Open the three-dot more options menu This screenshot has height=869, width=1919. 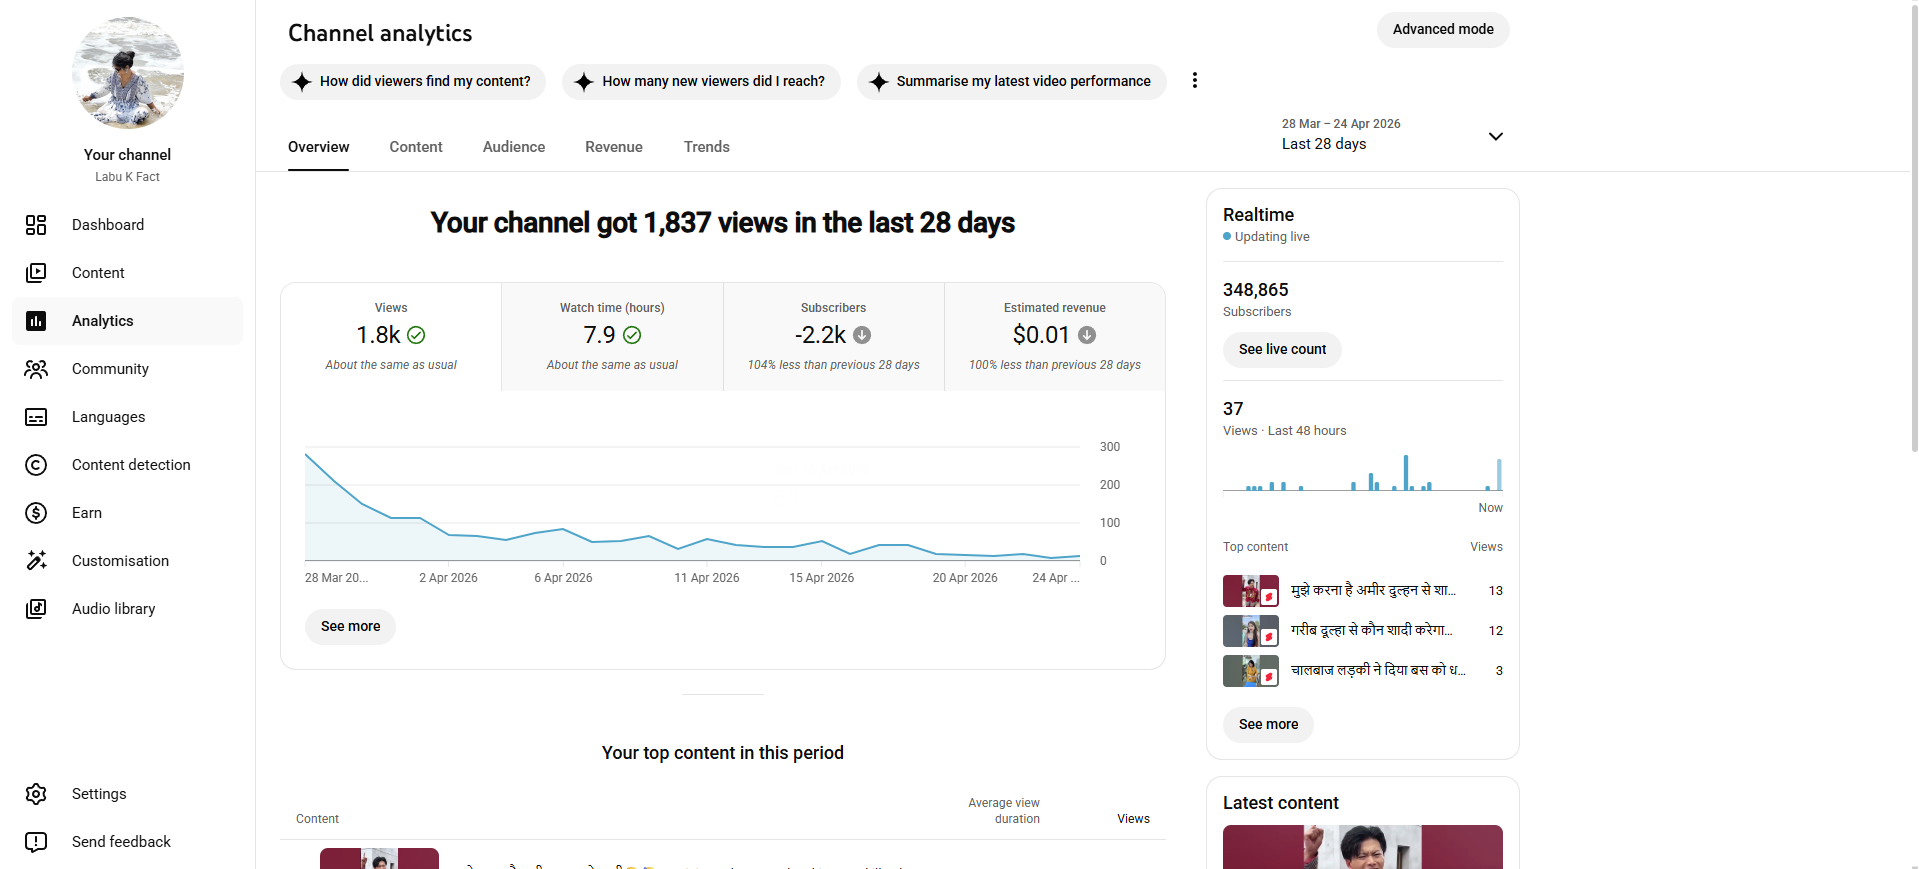(1194, 80)
